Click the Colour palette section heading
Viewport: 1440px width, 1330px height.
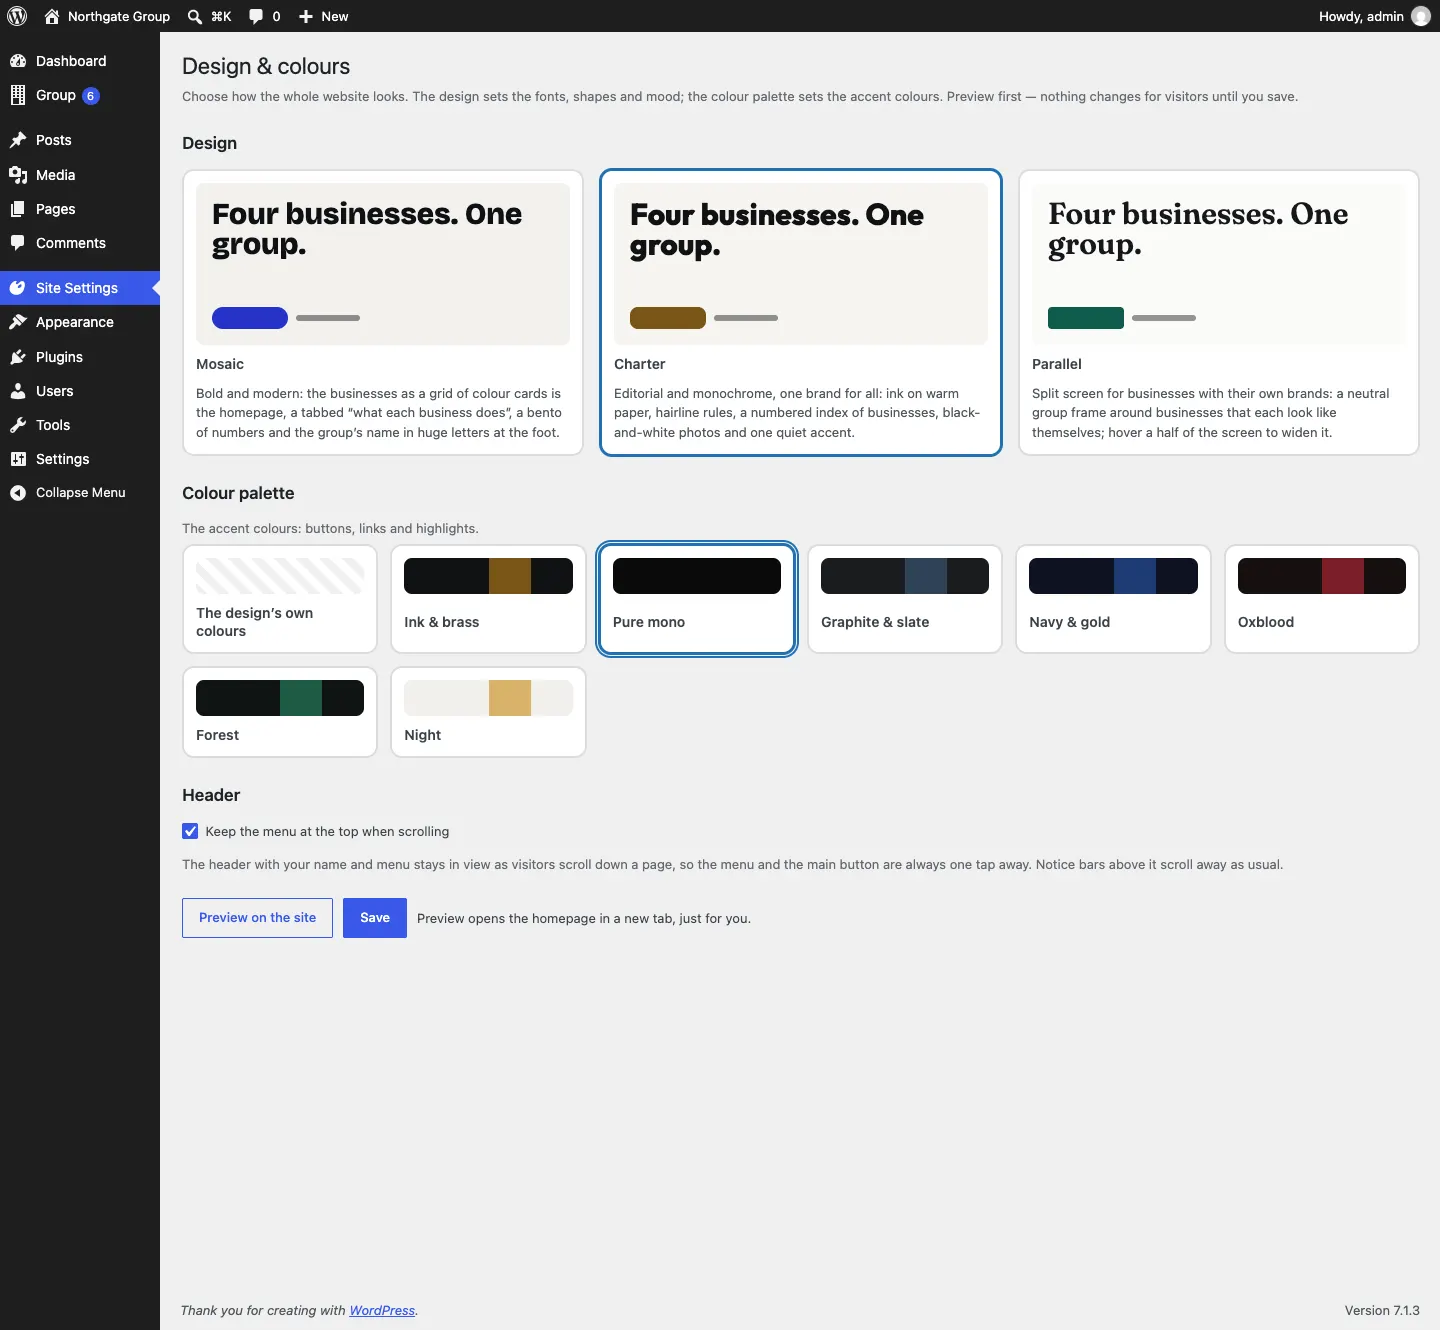click(x=238, y=493)
